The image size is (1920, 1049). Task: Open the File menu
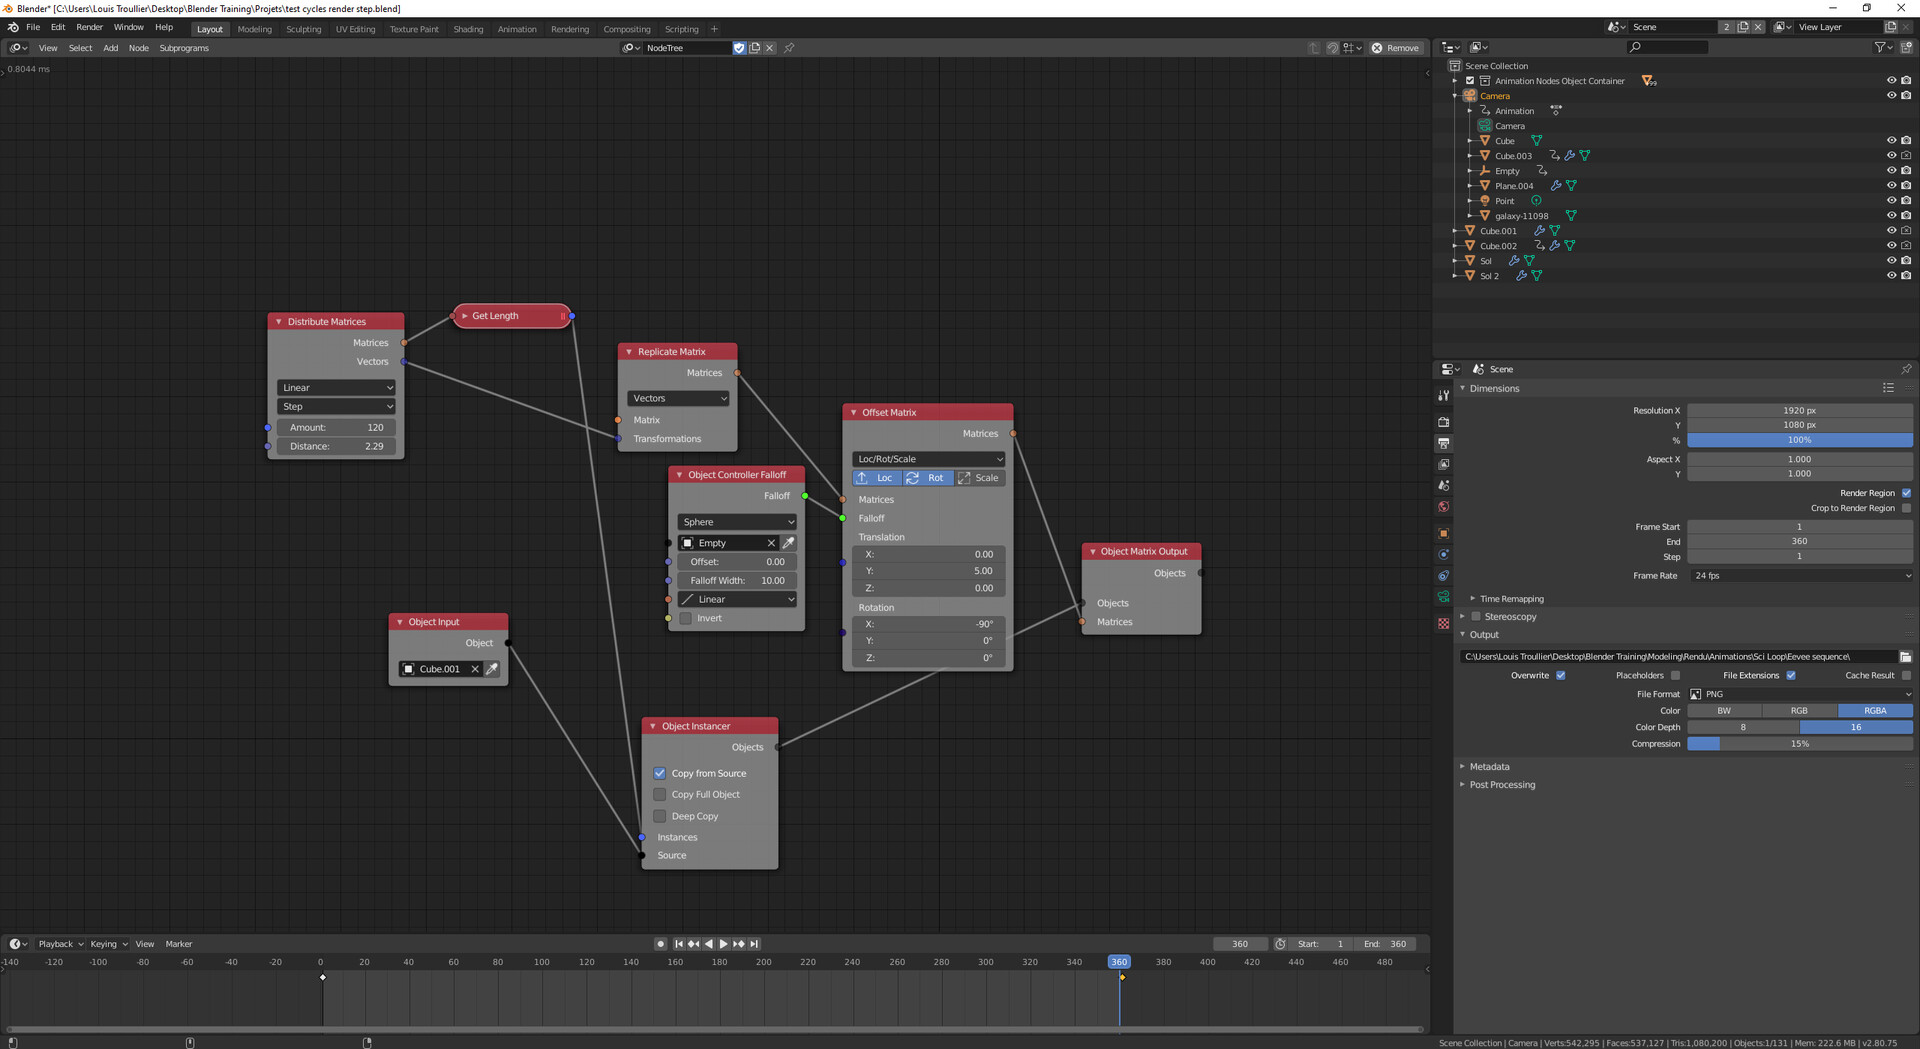click(x=33, y=27)
